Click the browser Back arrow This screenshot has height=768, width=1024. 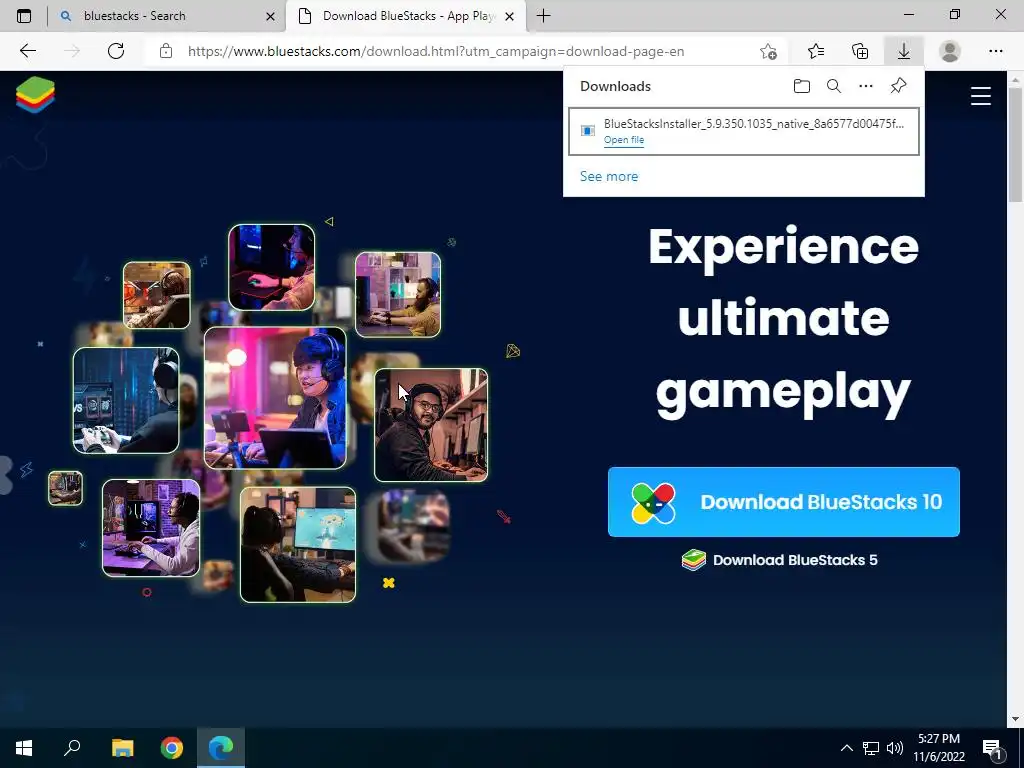click(27, 51)
